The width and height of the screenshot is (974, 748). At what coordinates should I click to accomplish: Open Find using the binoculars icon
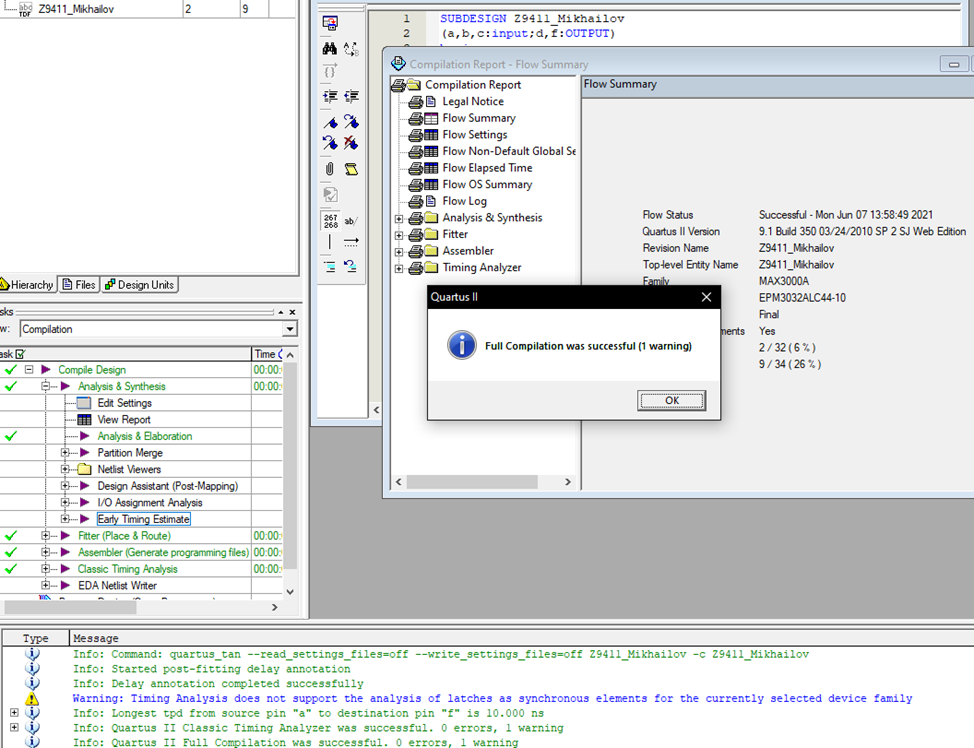(x=330, y=48)
